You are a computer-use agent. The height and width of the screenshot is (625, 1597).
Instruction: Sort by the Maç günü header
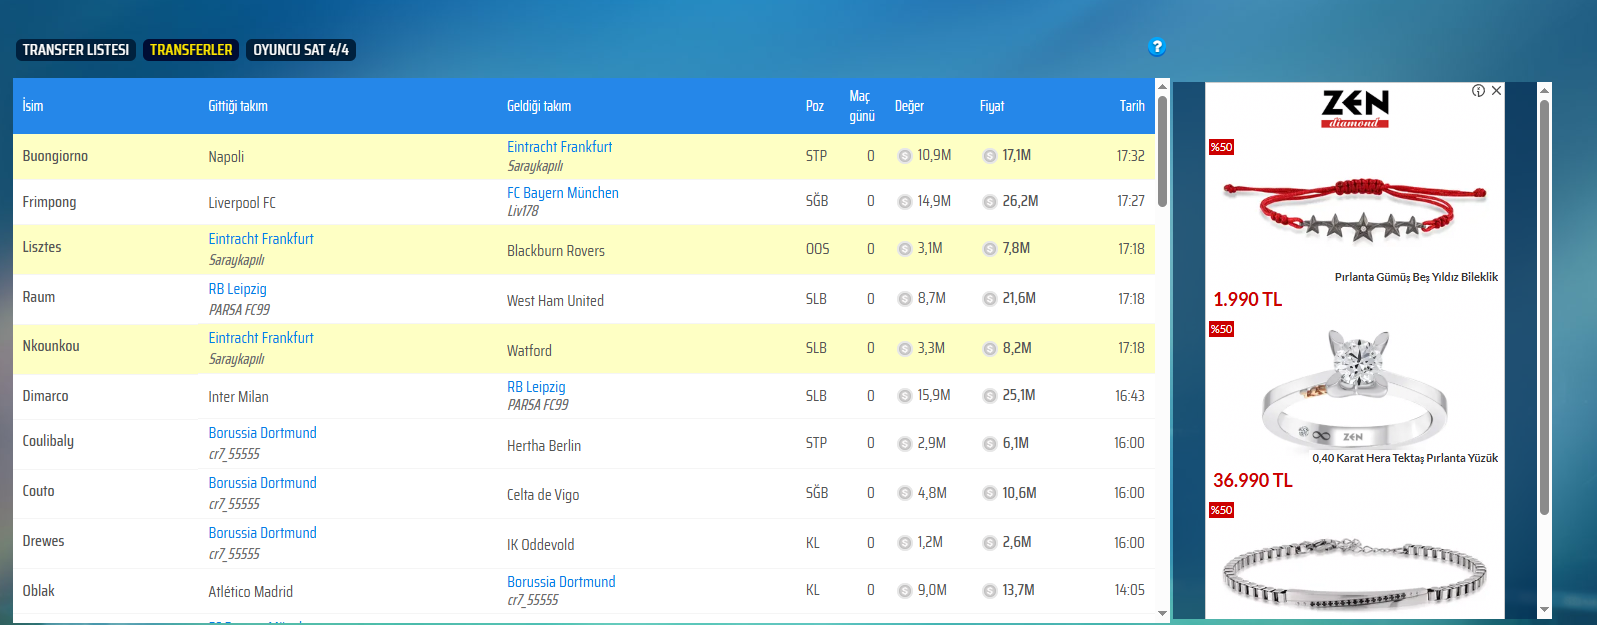point(862,106)
